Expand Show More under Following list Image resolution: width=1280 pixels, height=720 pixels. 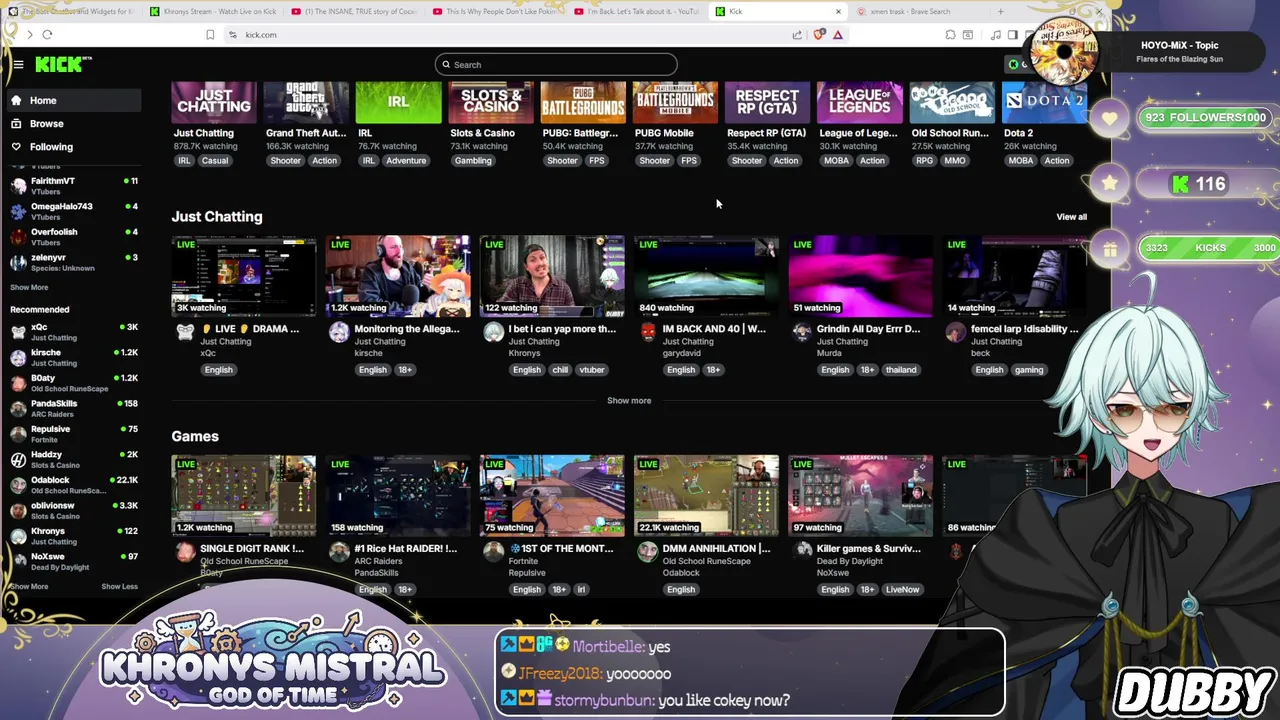click(29, 287)
